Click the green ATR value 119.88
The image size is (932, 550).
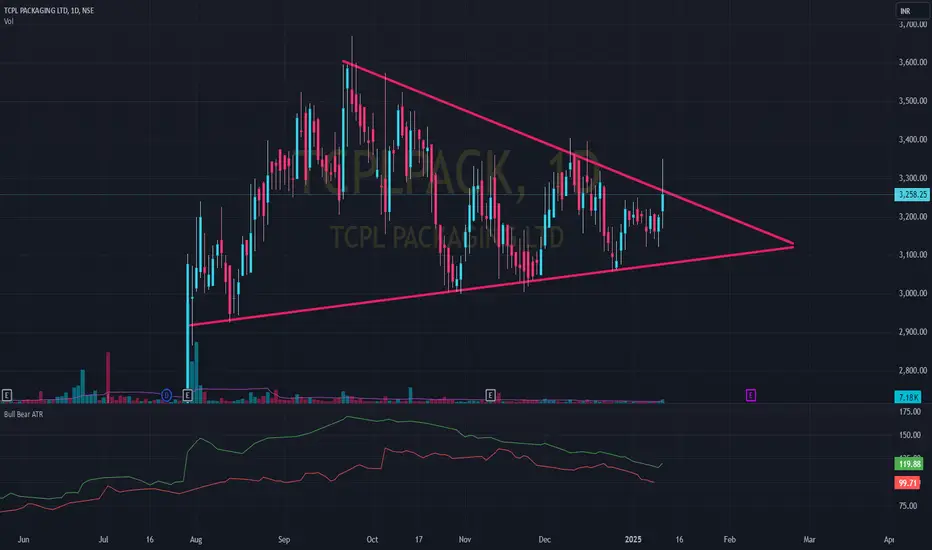coord(909,464)
